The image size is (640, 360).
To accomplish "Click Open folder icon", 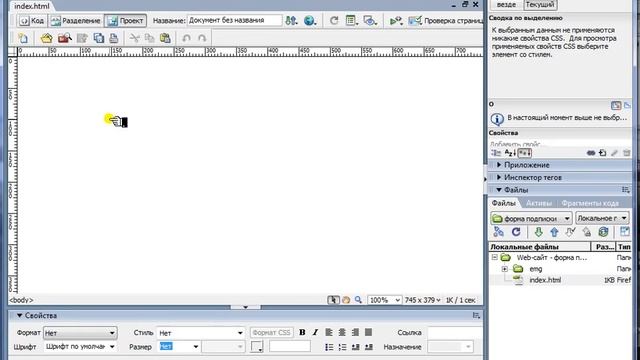I will [x=47, y=38].
